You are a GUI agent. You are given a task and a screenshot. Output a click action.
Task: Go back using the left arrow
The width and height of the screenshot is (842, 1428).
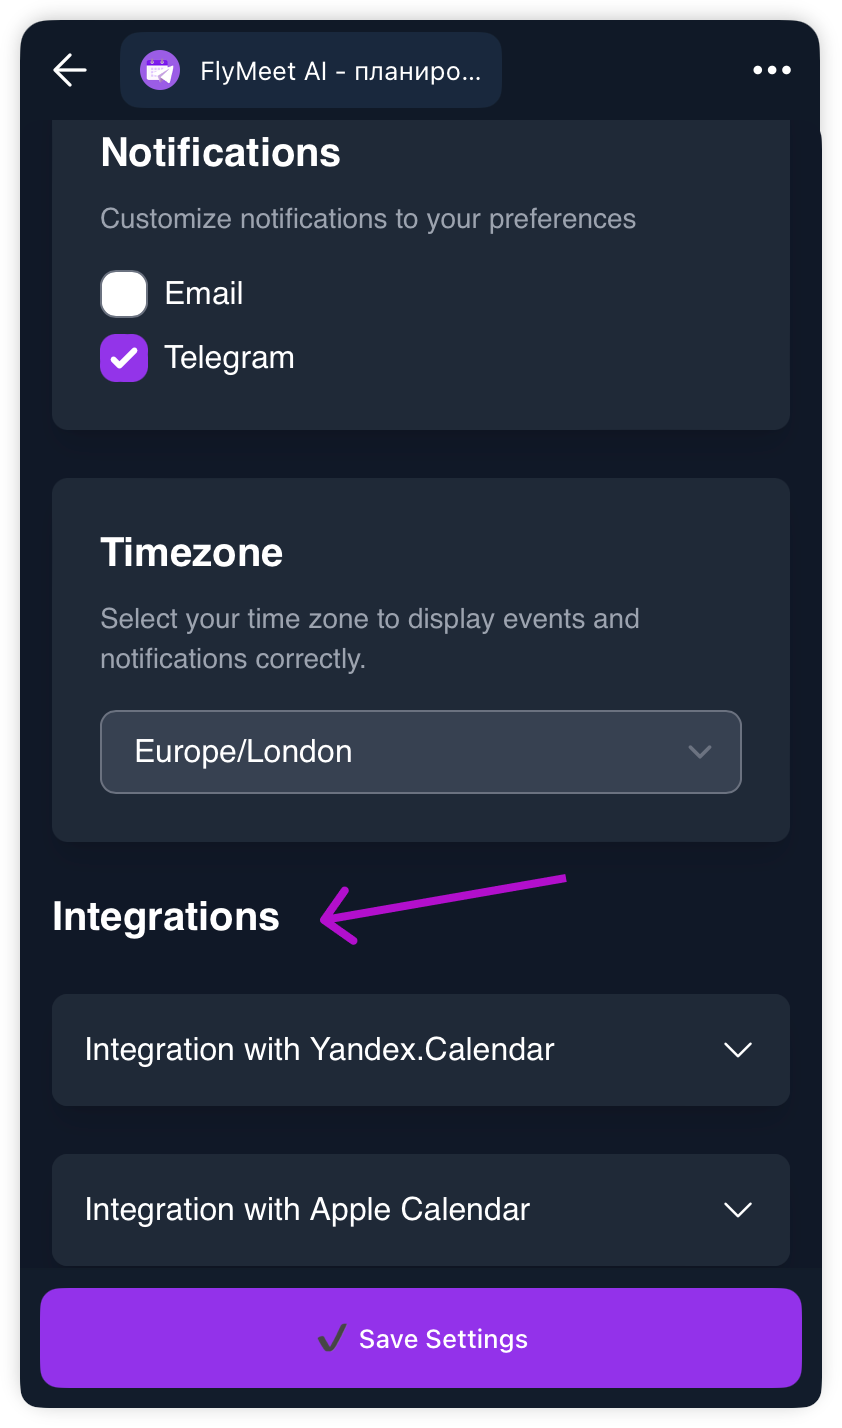pyautogui.click(x=70, y=70)
